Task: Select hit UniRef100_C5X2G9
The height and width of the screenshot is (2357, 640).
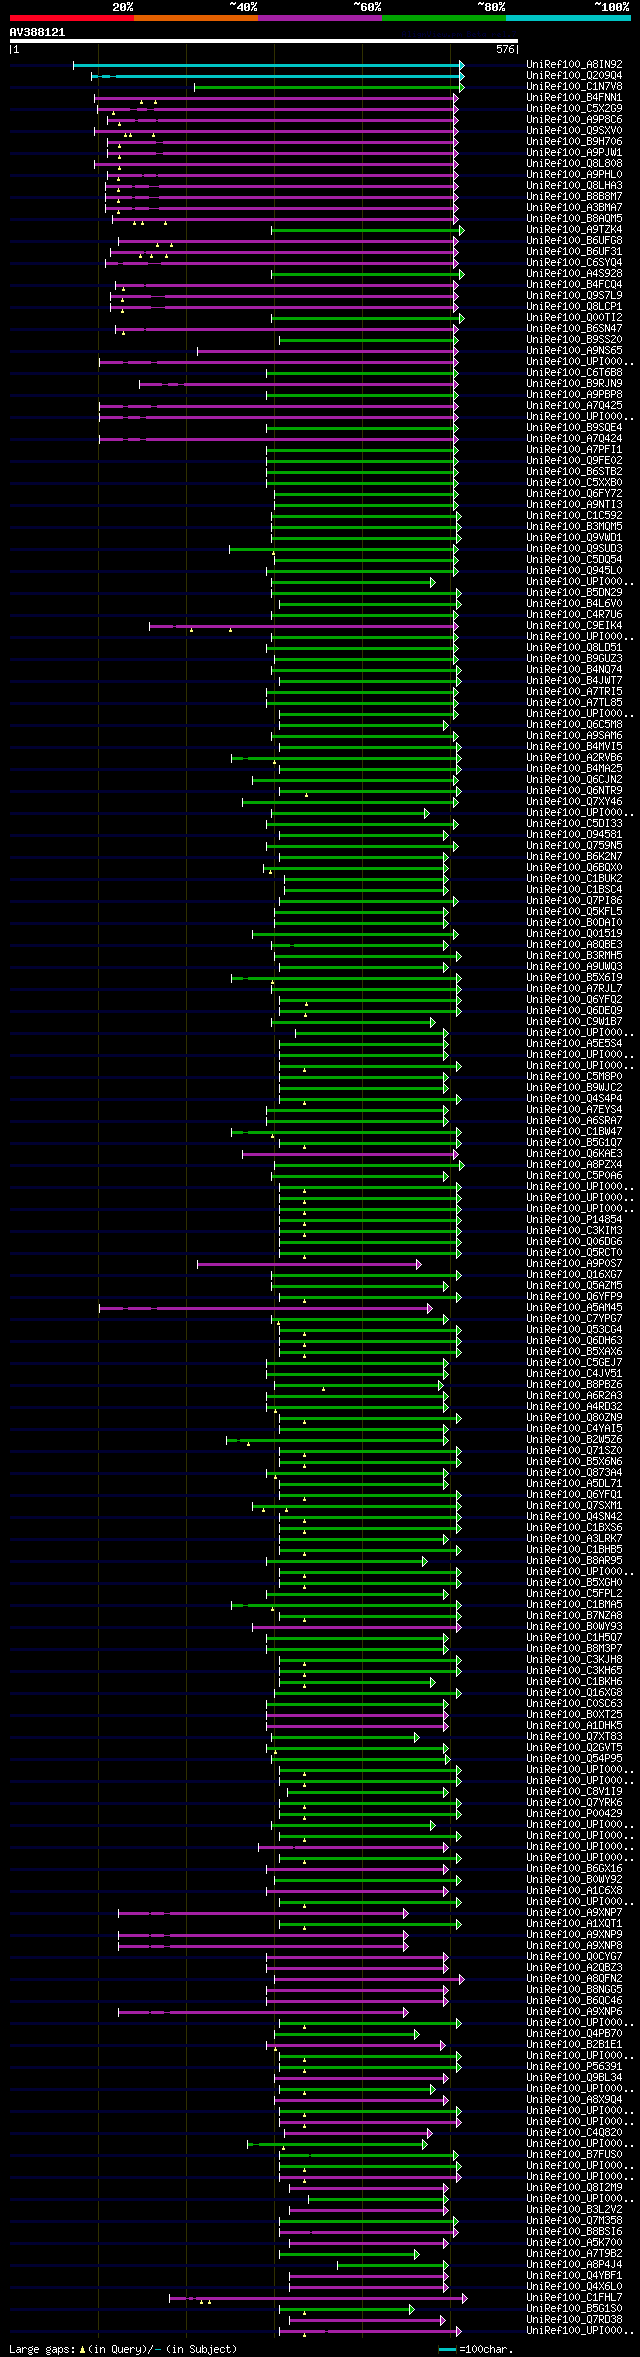Action: 574,109
